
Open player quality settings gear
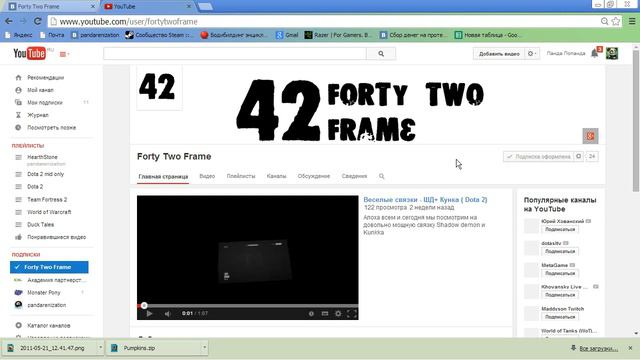point(338,313)
